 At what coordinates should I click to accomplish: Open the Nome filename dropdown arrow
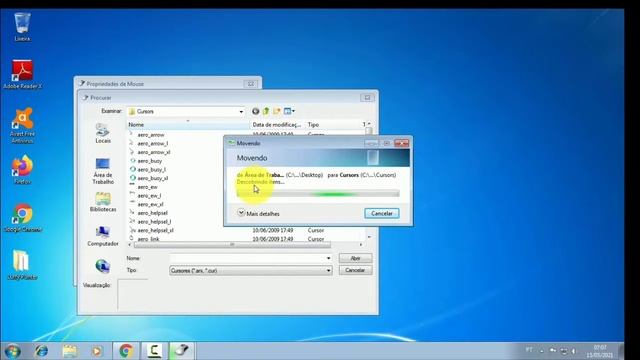[x=328, y=258]
